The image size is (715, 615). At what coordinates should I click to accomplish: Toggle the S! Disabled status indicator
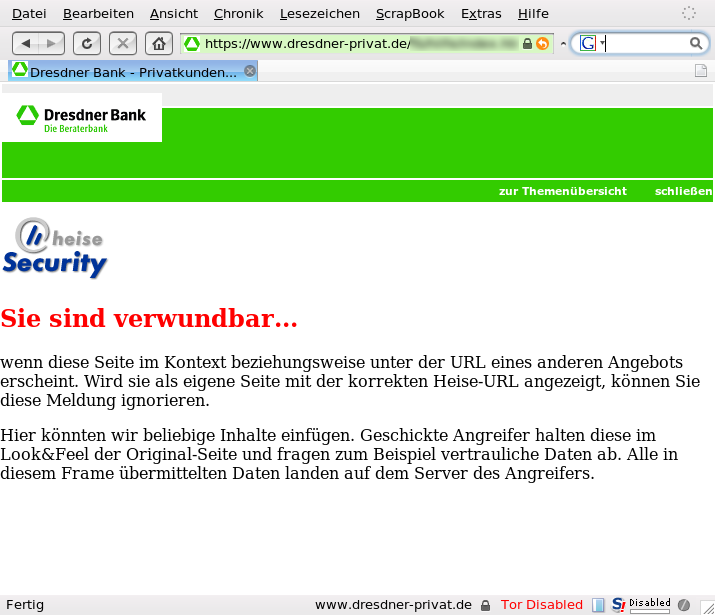[641, 605]
